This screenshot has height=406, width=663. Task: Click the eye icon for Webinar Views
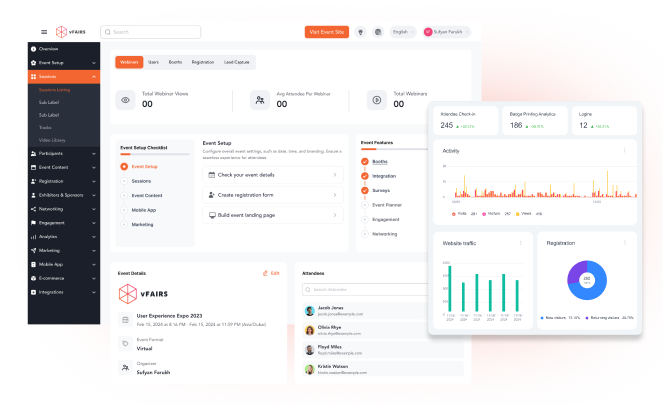[x=125, y=100]
